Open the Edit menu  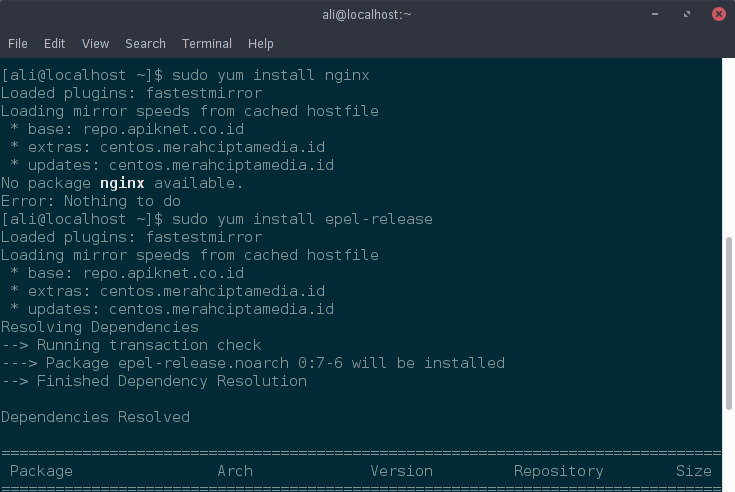54,44
